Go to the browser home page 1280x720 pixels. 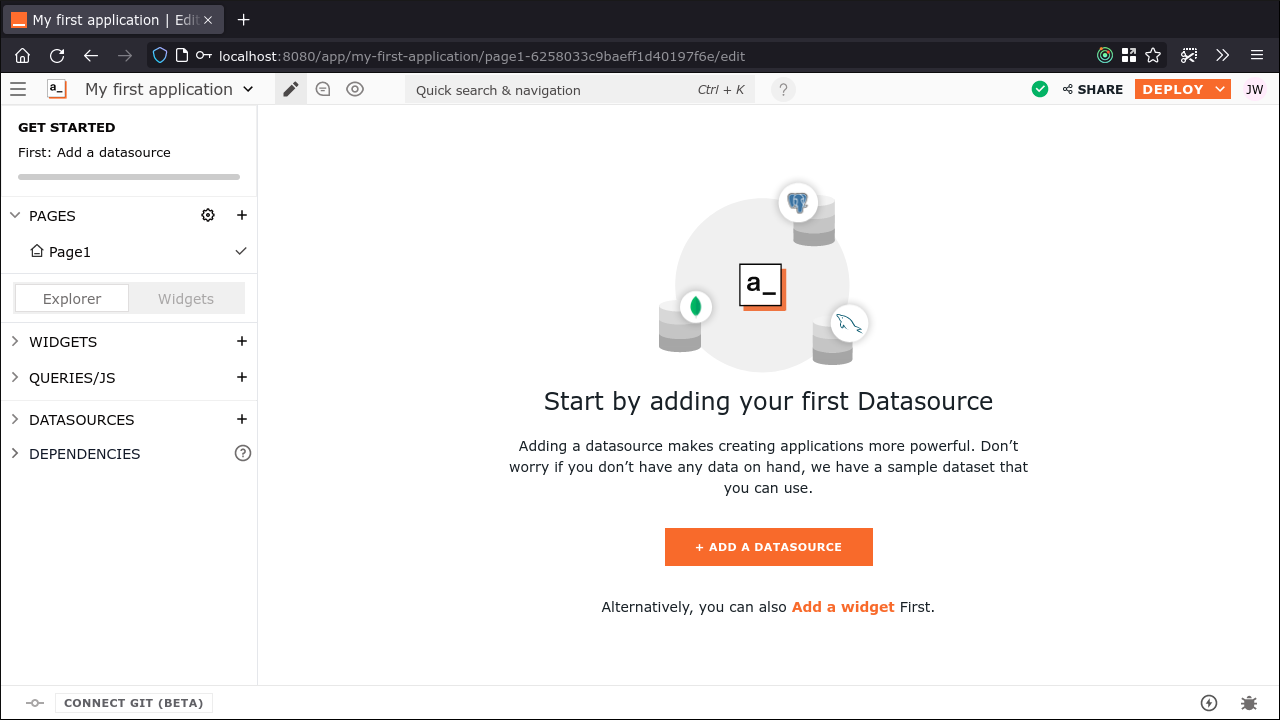tap(22, 56)
